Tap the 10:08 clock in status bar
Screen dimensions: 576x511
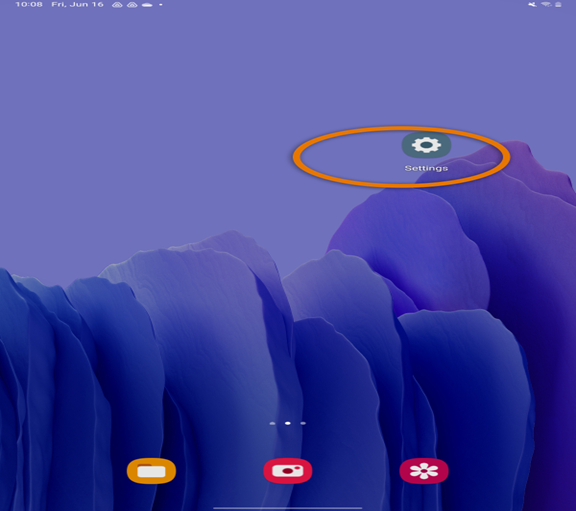[x=29, y=4]
